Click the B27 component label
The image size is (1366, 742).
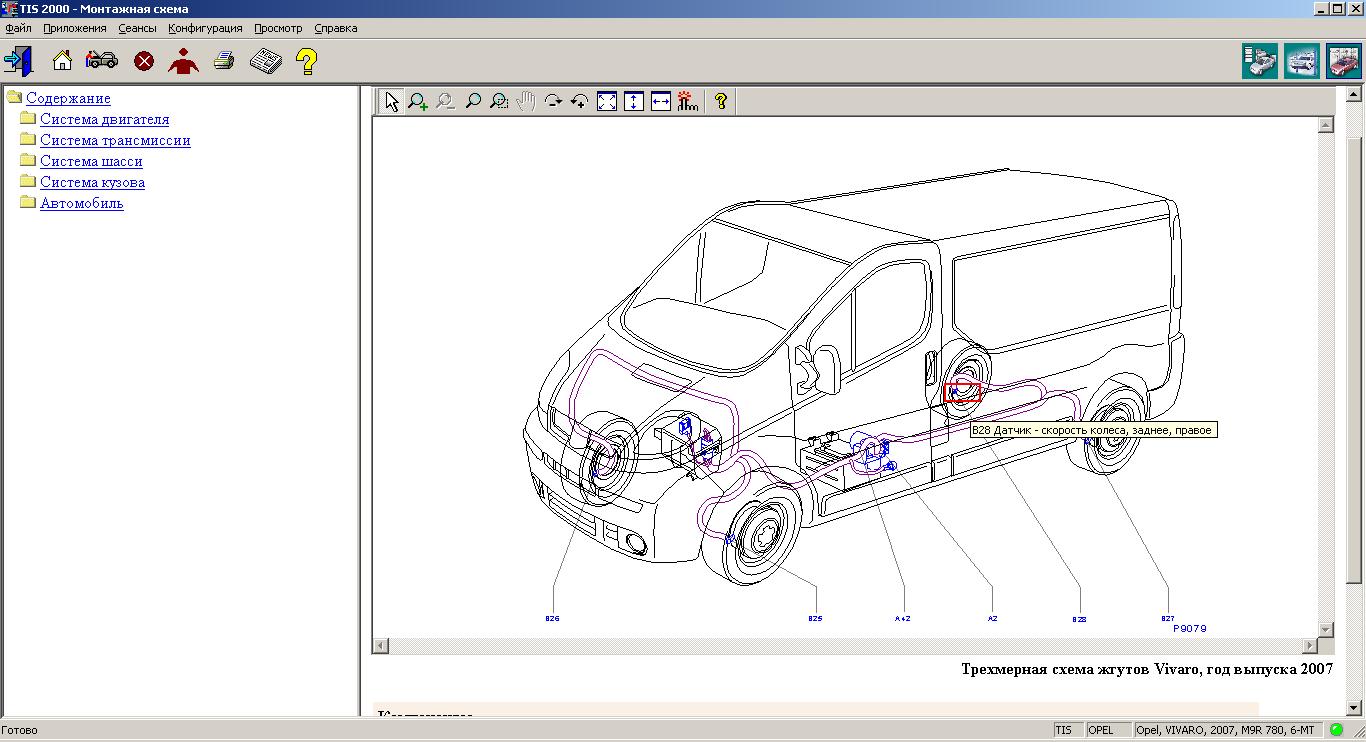click(1167, 619)
